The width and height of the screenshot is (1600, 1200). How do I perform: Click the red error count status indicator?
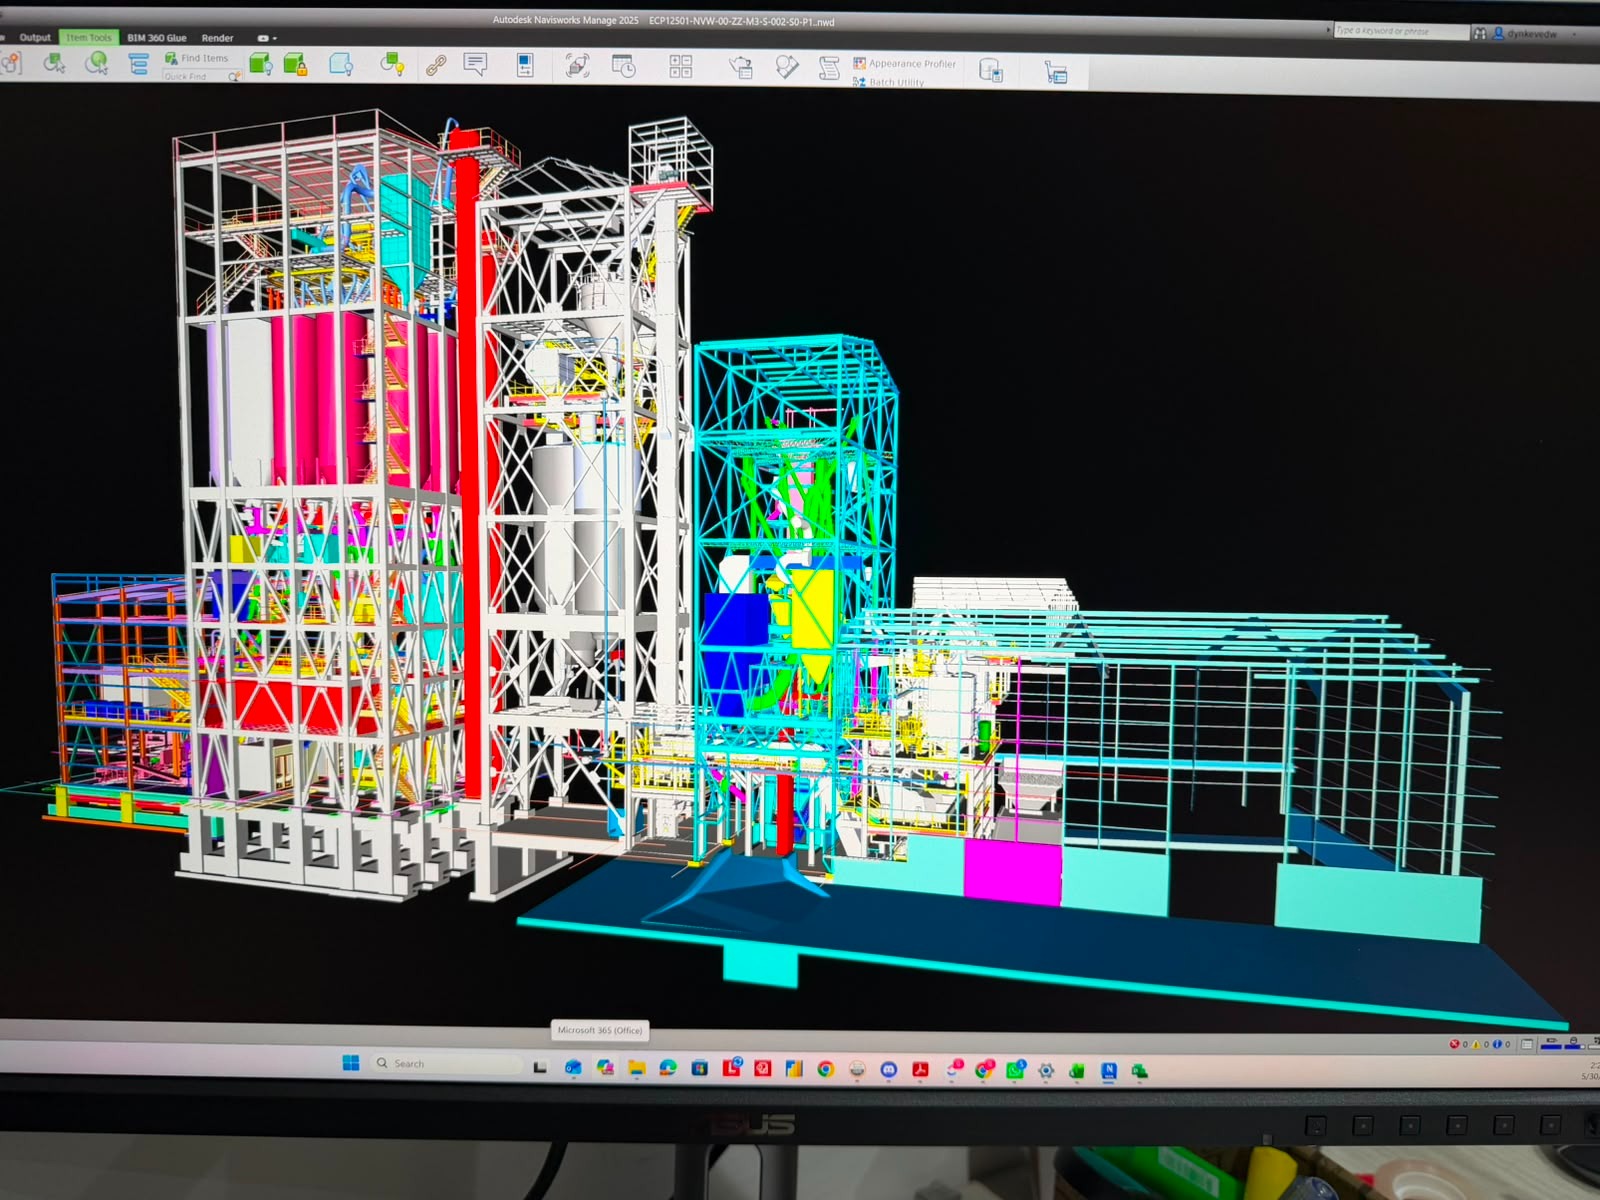(x=1458, y=1044)
